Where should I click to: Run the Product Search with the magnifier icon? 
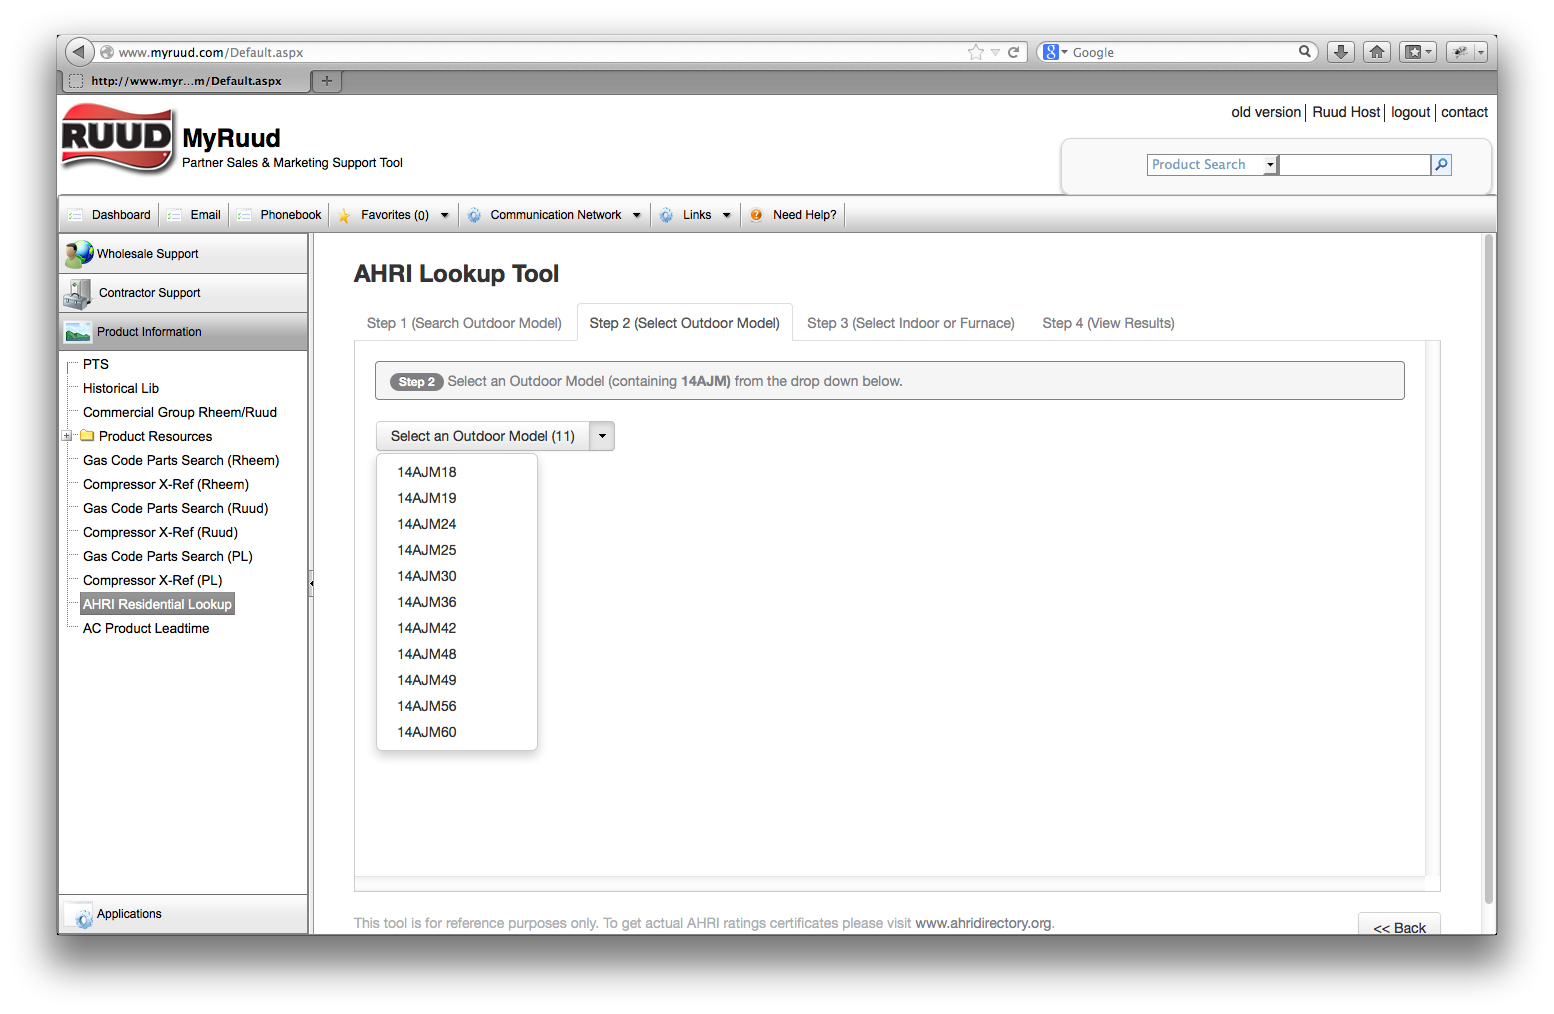1440,164
